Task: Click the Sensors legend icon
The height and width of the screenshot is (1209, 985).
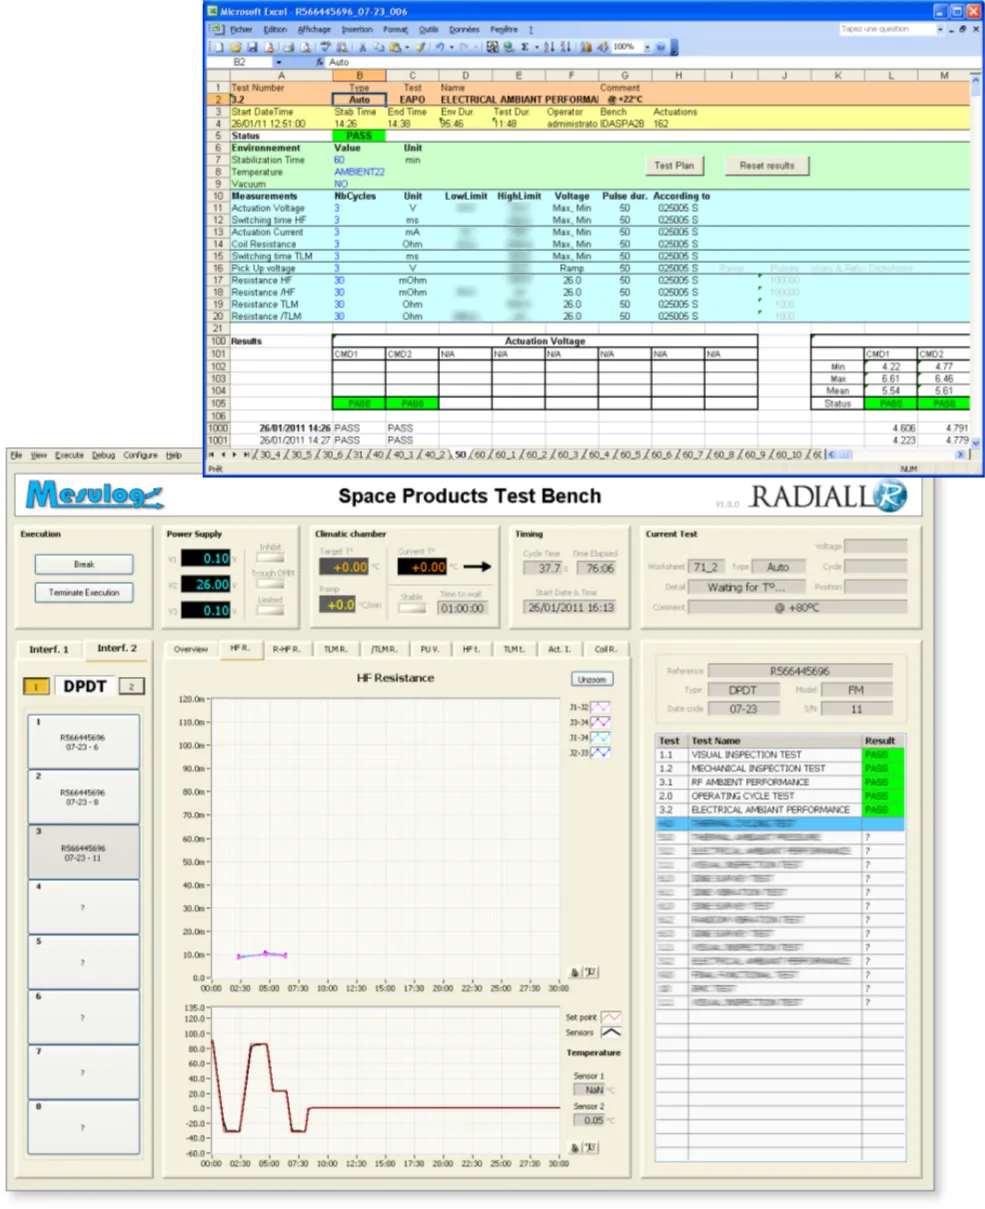Action: [x=610, y=1032]
